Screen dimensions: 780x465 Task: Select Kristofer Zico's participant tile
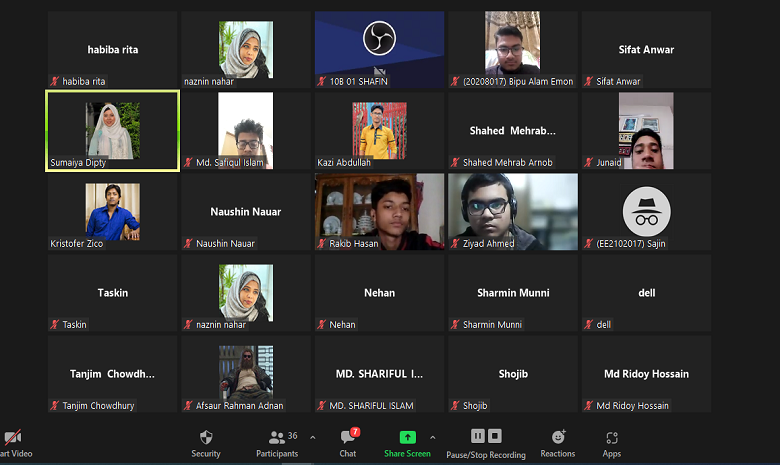tap(113, 211)
